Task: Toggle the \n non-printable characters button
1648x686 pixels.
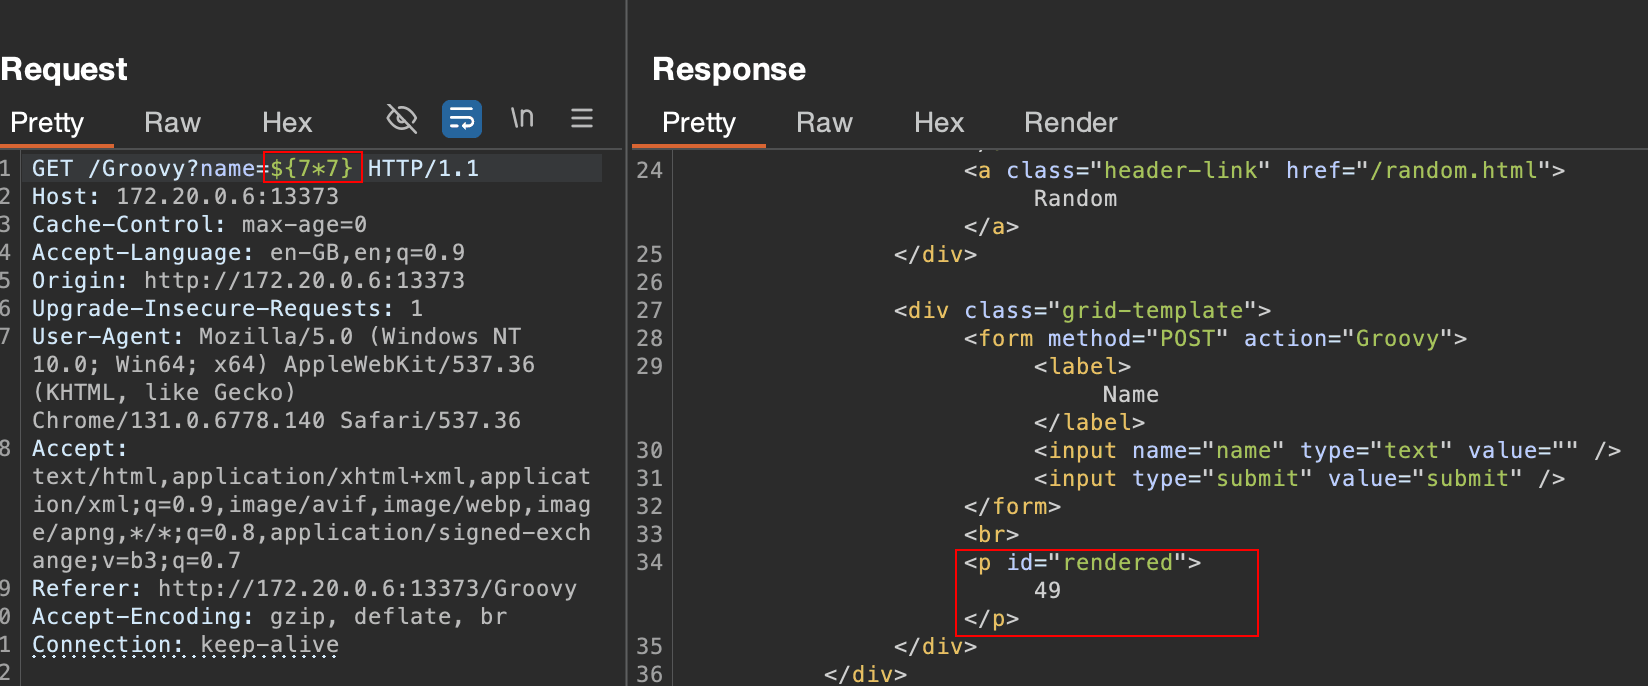Action: tap(522, 119)
